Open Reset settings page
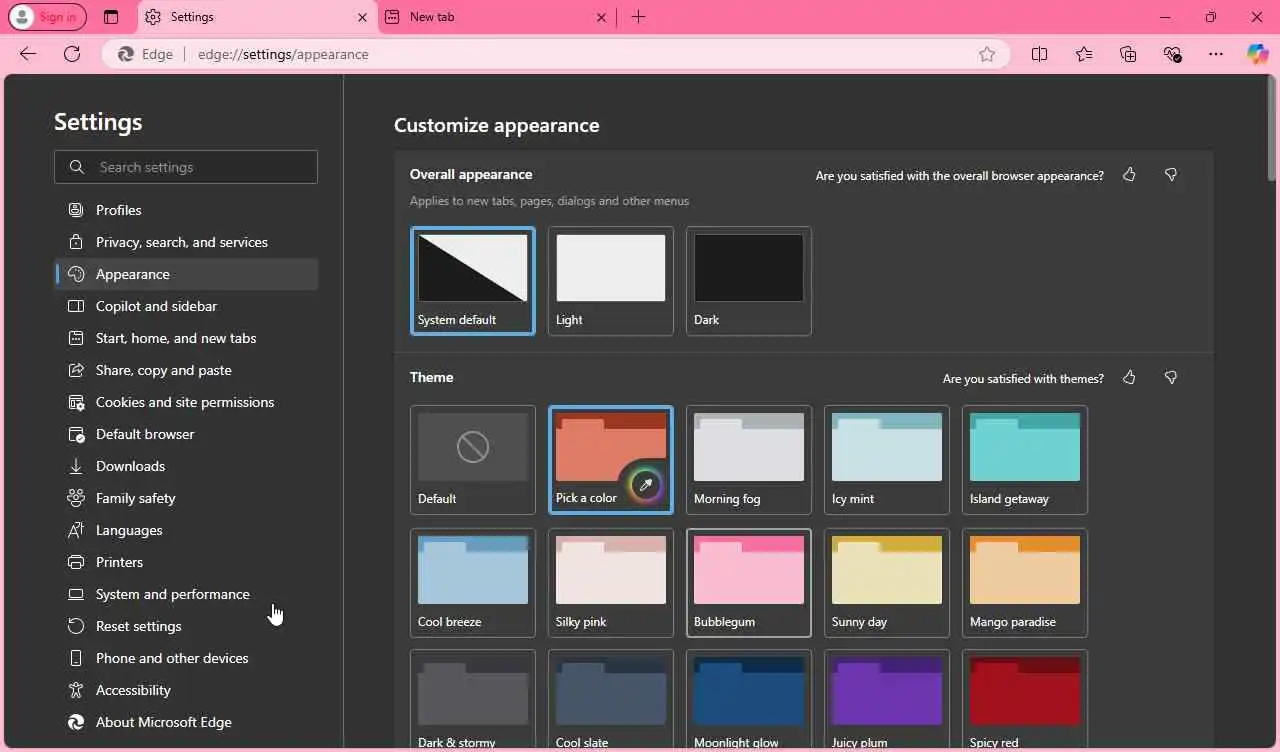 point(187,626)
